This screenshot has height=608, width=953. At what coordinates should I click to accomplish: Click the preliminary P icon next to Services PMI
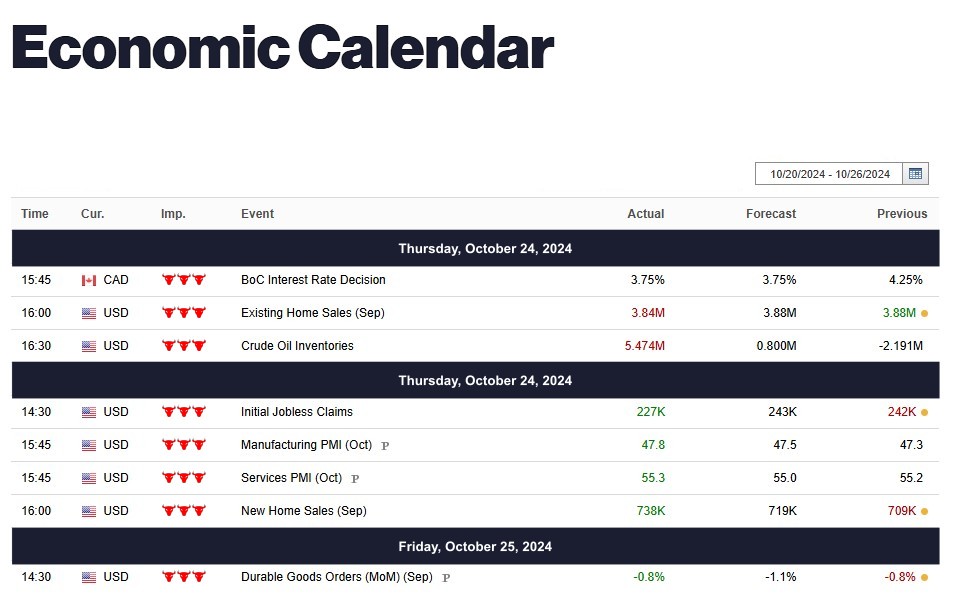tap(355, 478)
